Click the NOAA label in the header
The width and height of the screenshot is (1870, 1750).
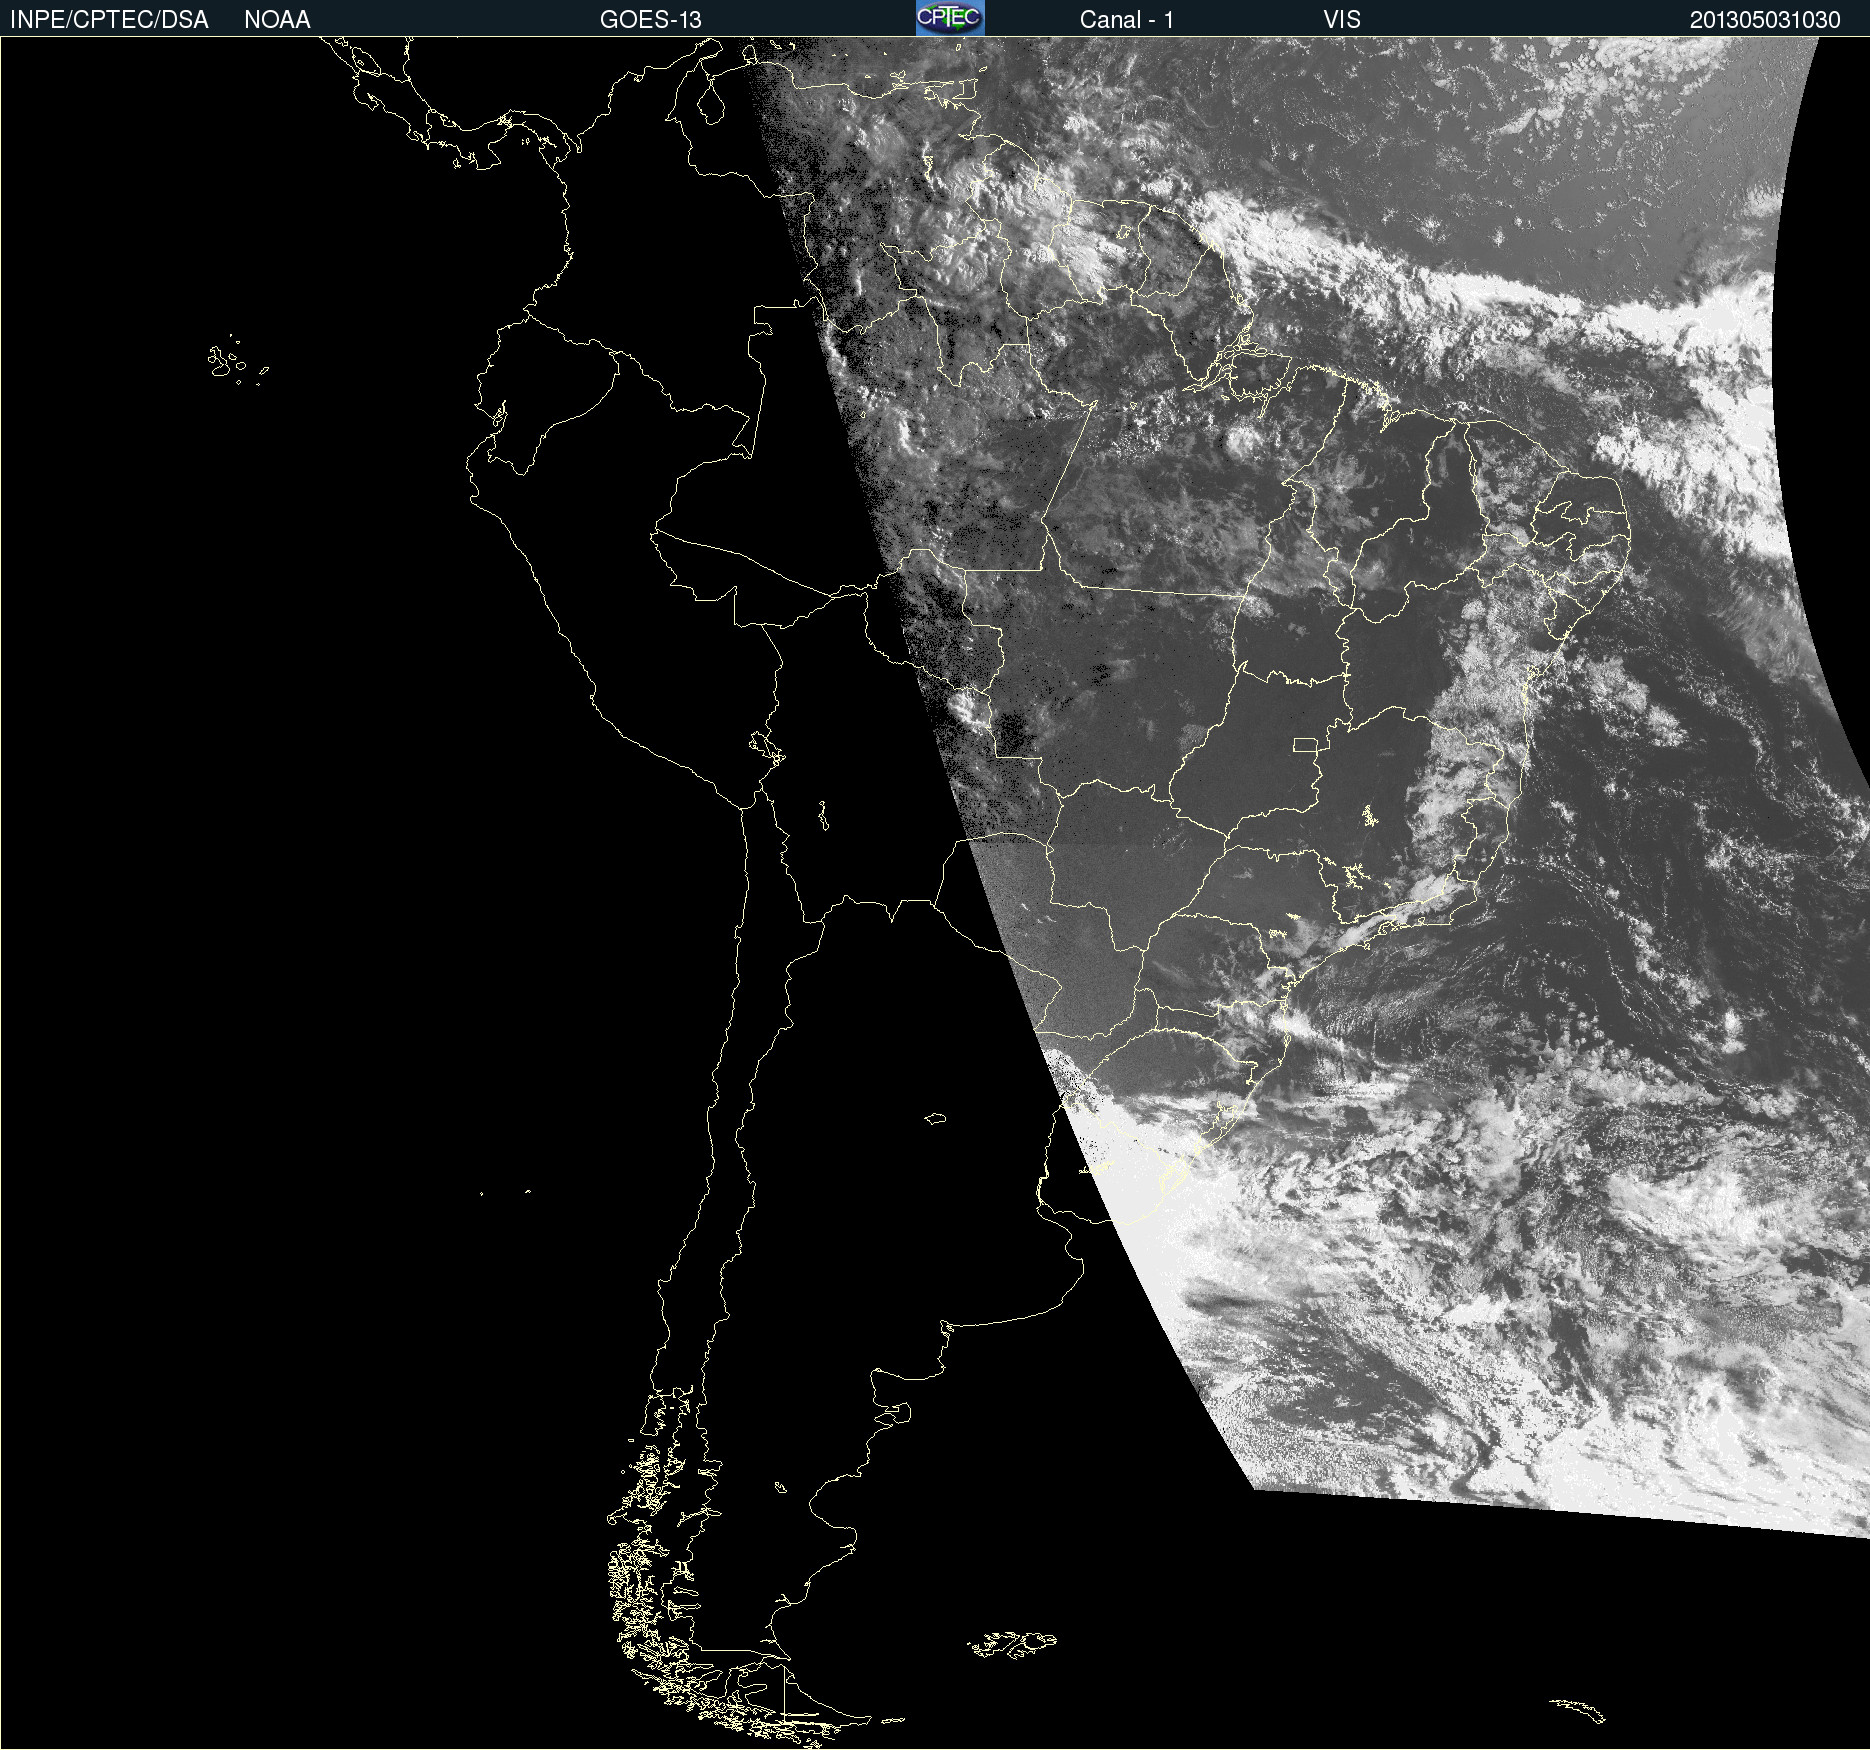pyautogui.click(x=277, y=20)
